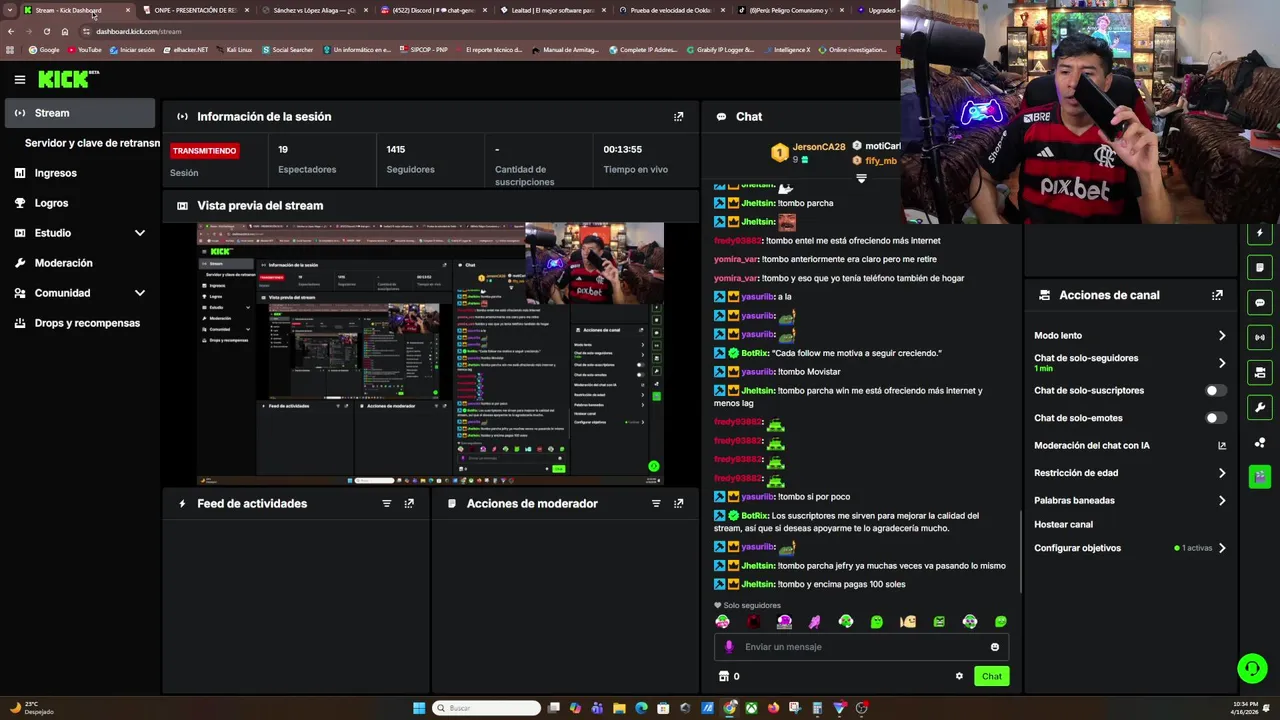Image resolution: width=1280 pixels, height=720 pixels.
Task: Switch to Discord browser tab
Action: coord(433,10)
